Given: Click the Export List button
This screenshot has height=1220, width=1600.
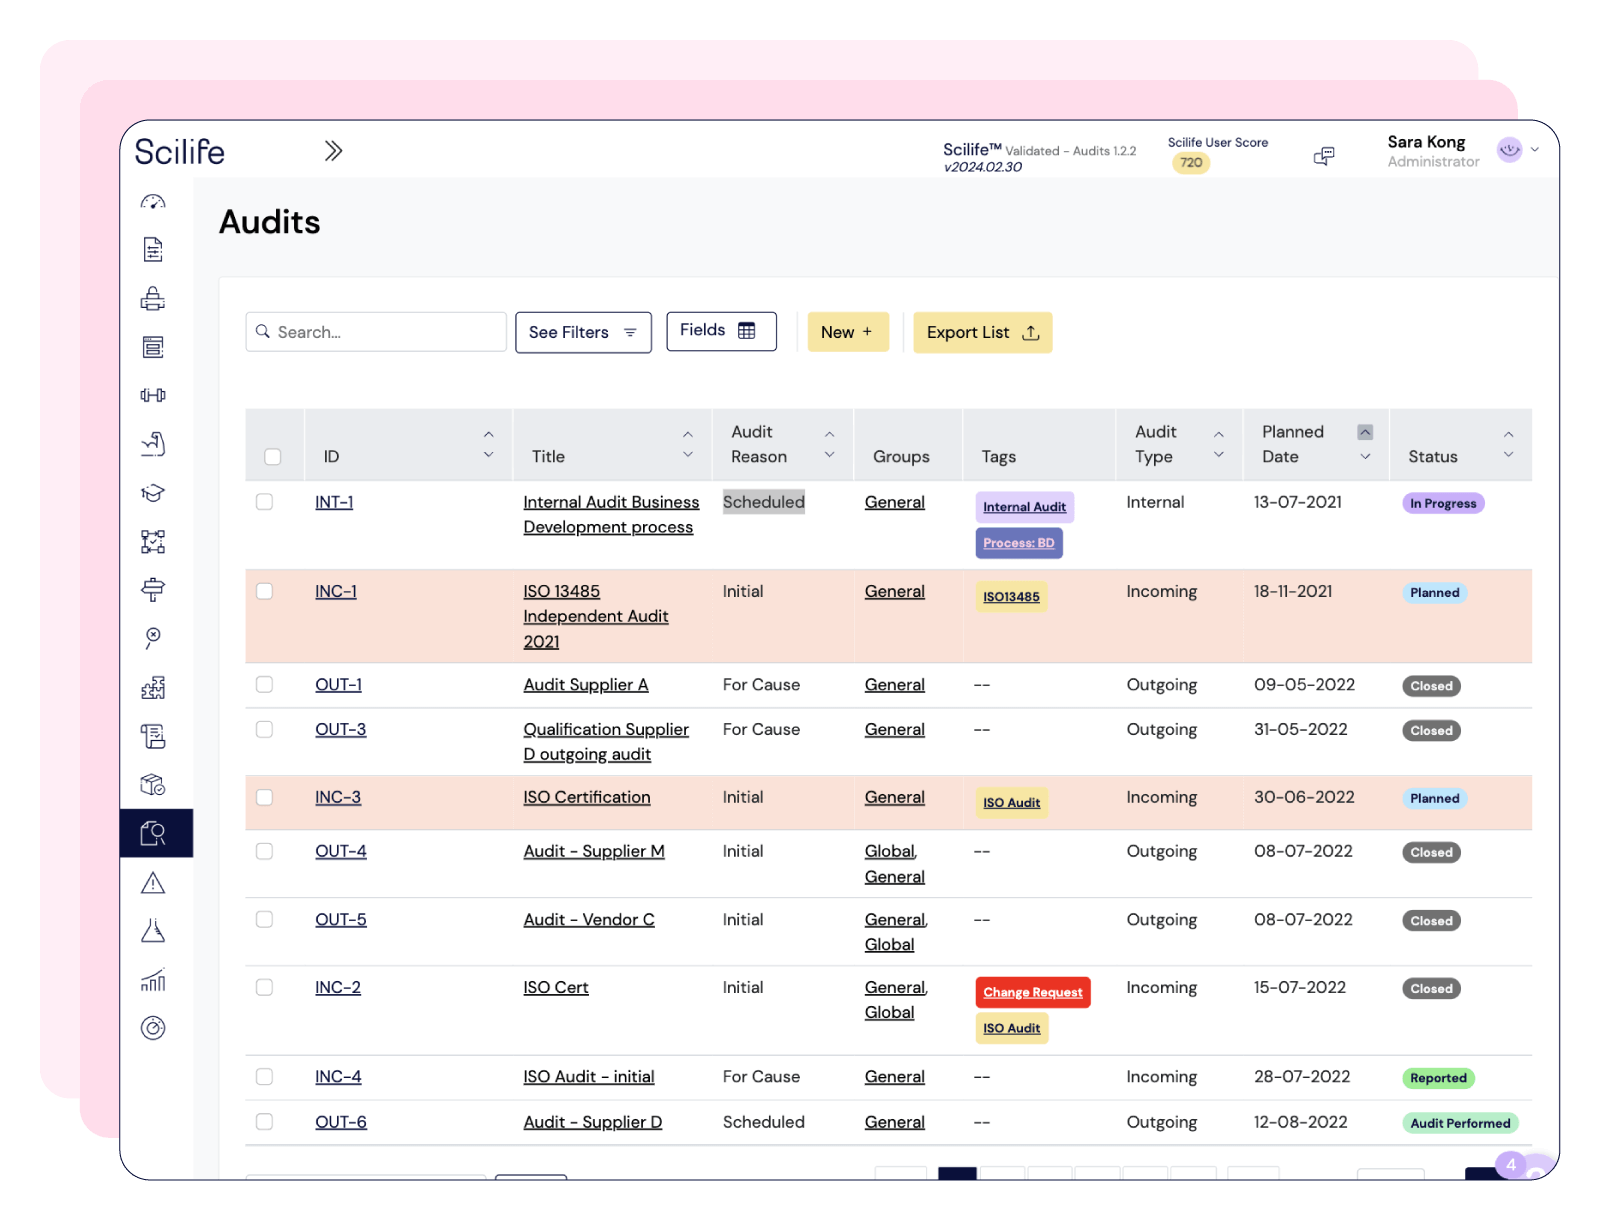Looking at the screenshot, I should pyautogui.click(x=981, y=332).
